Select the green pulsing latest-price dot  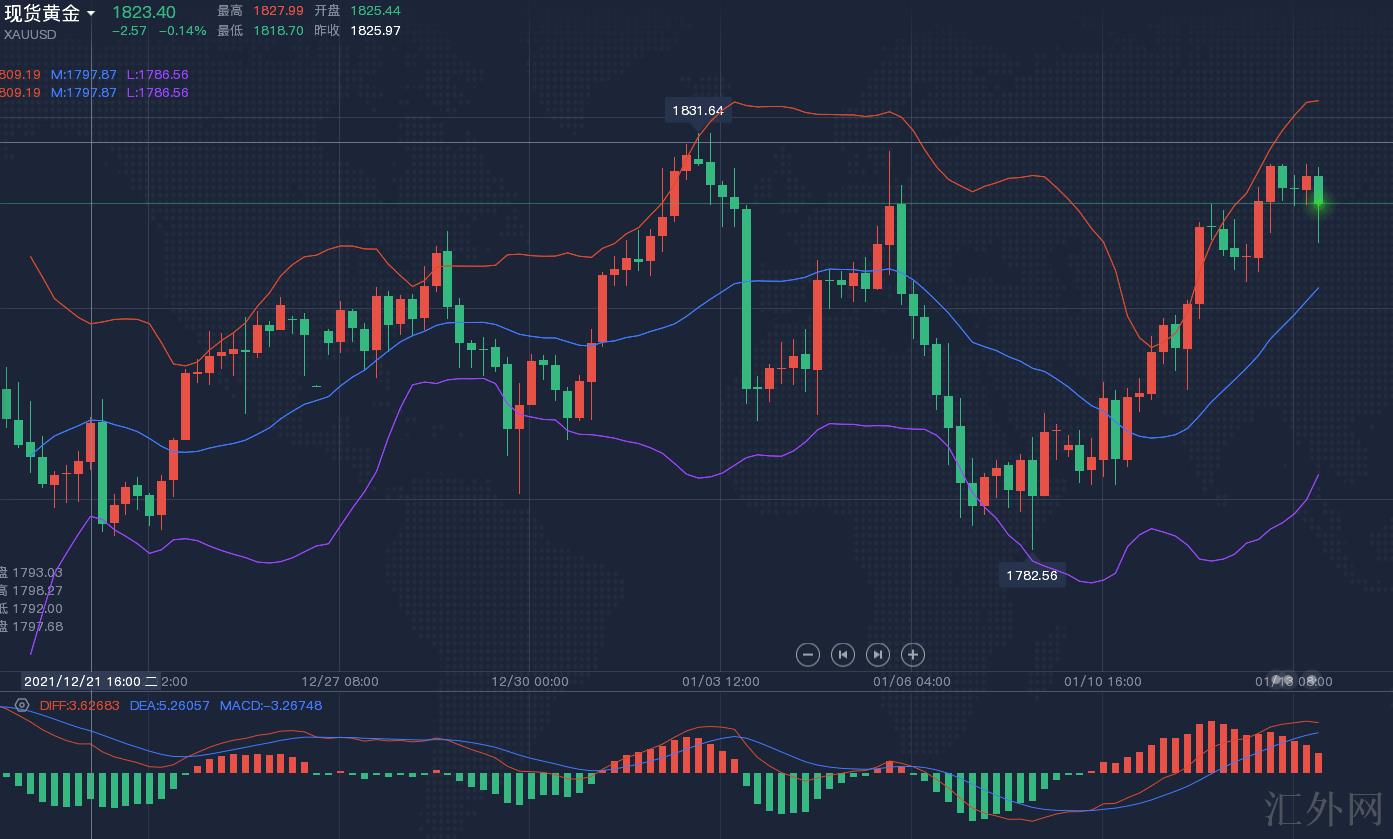click(1318, 203)
